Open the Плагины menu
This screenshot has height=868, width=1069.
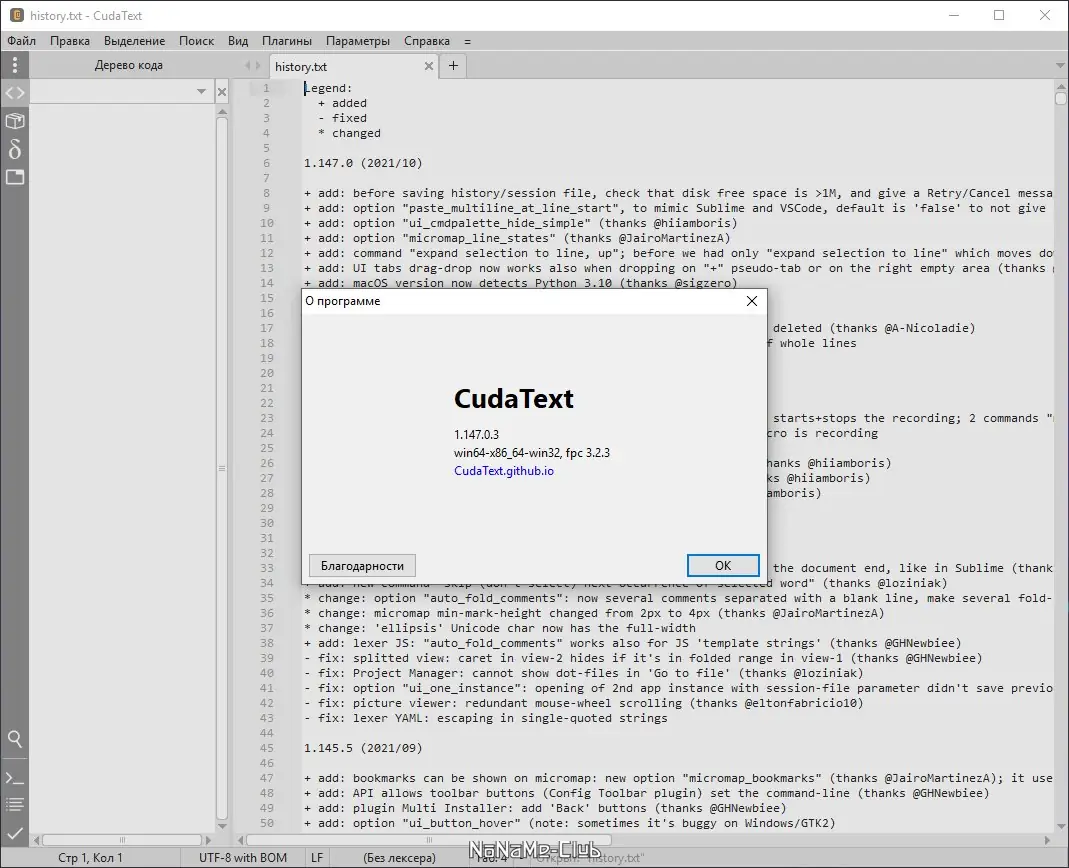point(287,41)
